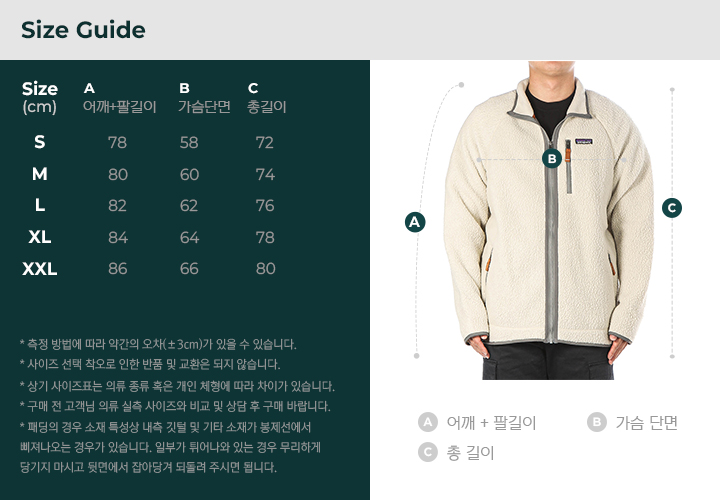Click column header B 가슴단면
Screen dimensions: 720x500
[204, 98]
